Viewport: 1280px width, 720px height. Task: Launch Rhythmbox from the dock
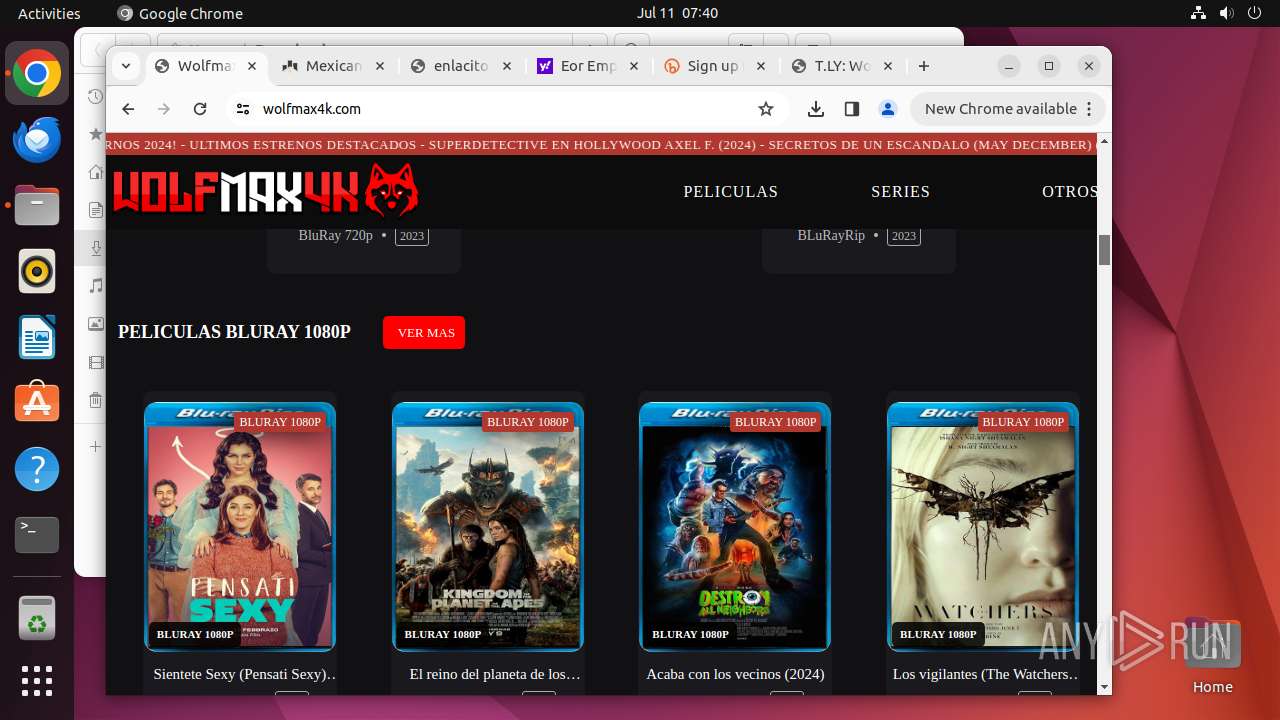37,271
